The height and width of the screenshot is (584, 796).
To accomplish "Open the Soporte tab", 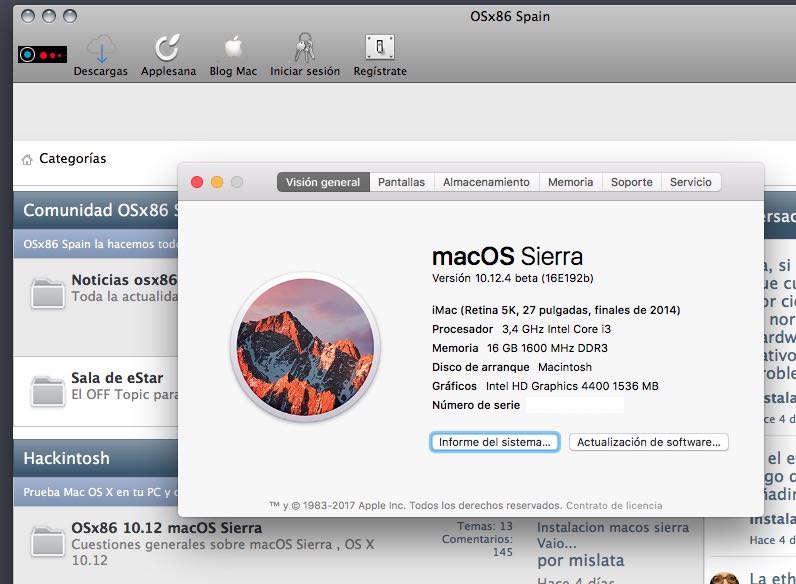I will 632,182.
